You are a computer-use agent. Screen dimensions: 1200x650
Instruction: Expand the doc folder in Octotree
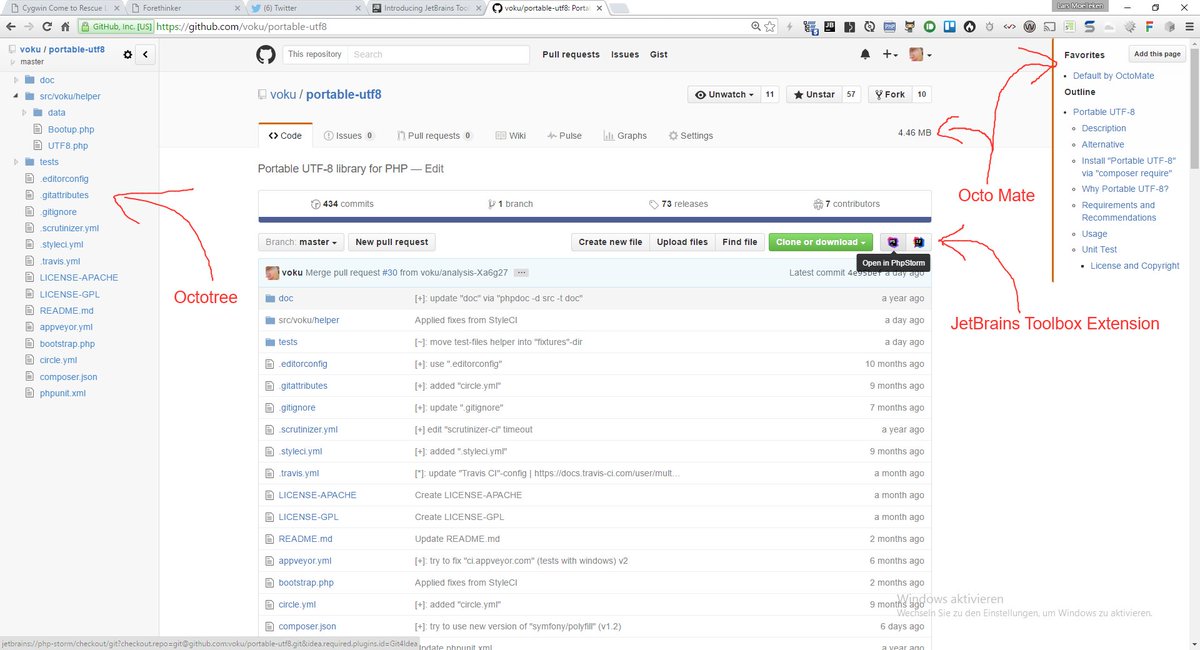[16, 79]
